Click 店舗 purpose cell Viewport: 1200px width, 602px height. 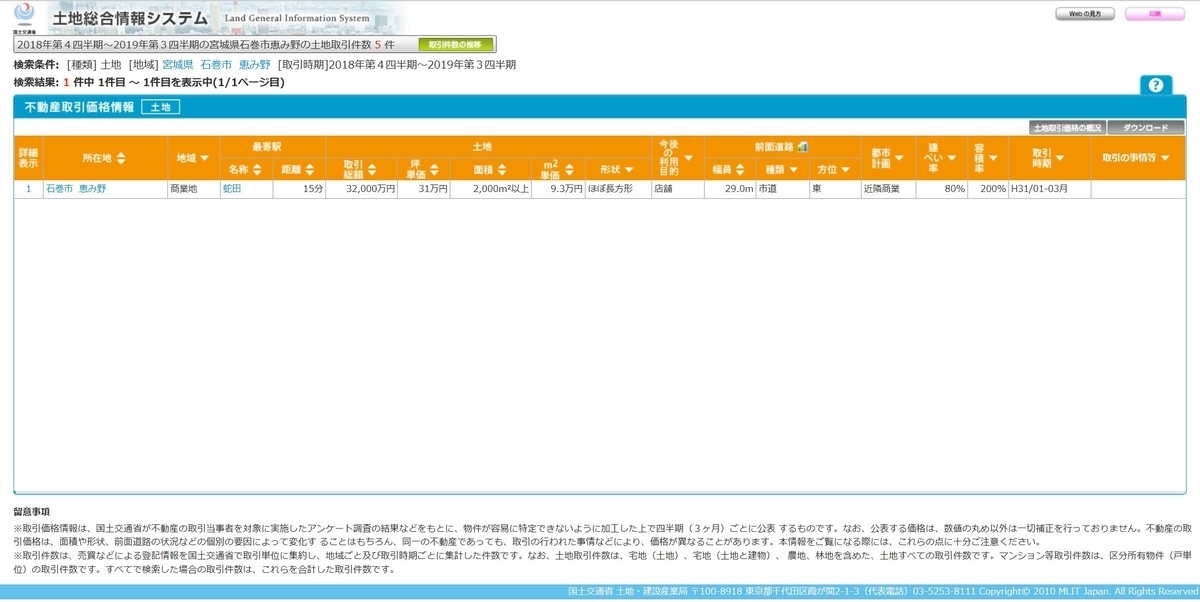[x=677, y=188]
